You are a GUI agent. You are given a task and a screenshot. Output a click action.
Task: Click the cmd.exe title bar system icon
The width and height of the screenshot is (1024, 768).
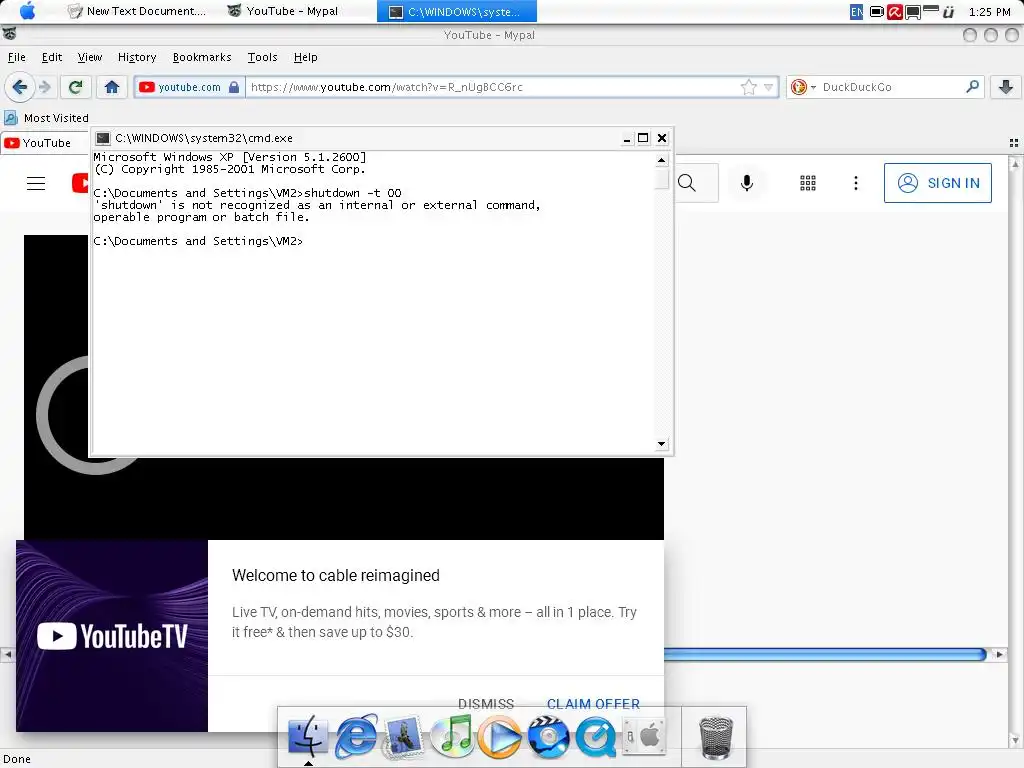[x=103, y=138]
